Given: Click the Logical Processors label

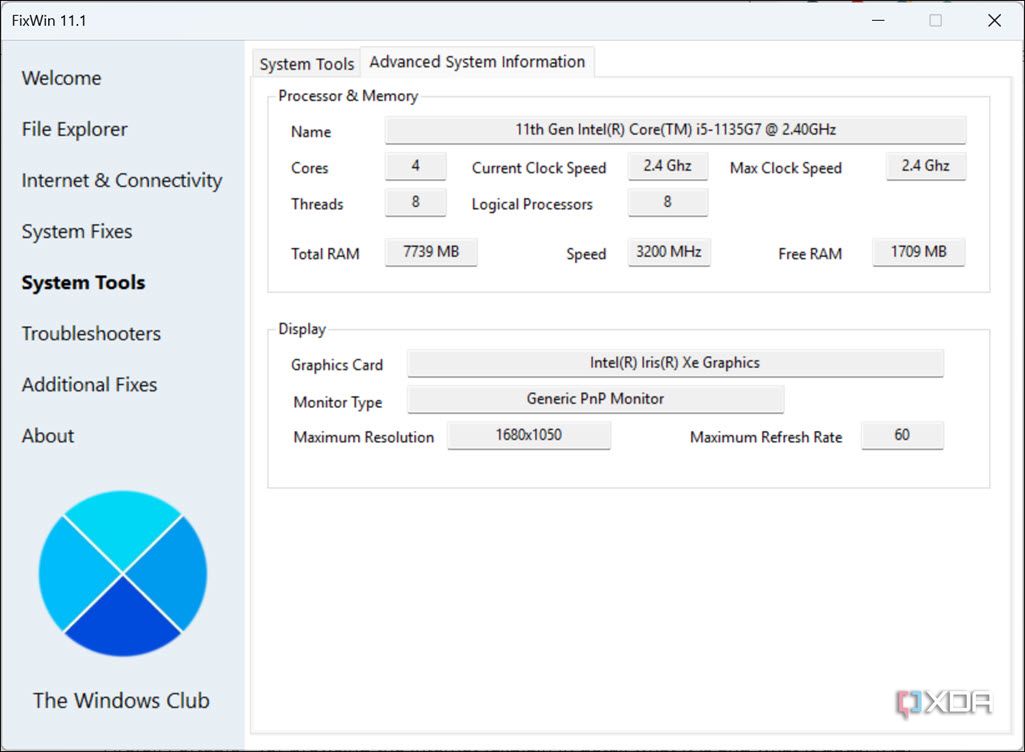Looking at the screenshot, I should point(532,205).
